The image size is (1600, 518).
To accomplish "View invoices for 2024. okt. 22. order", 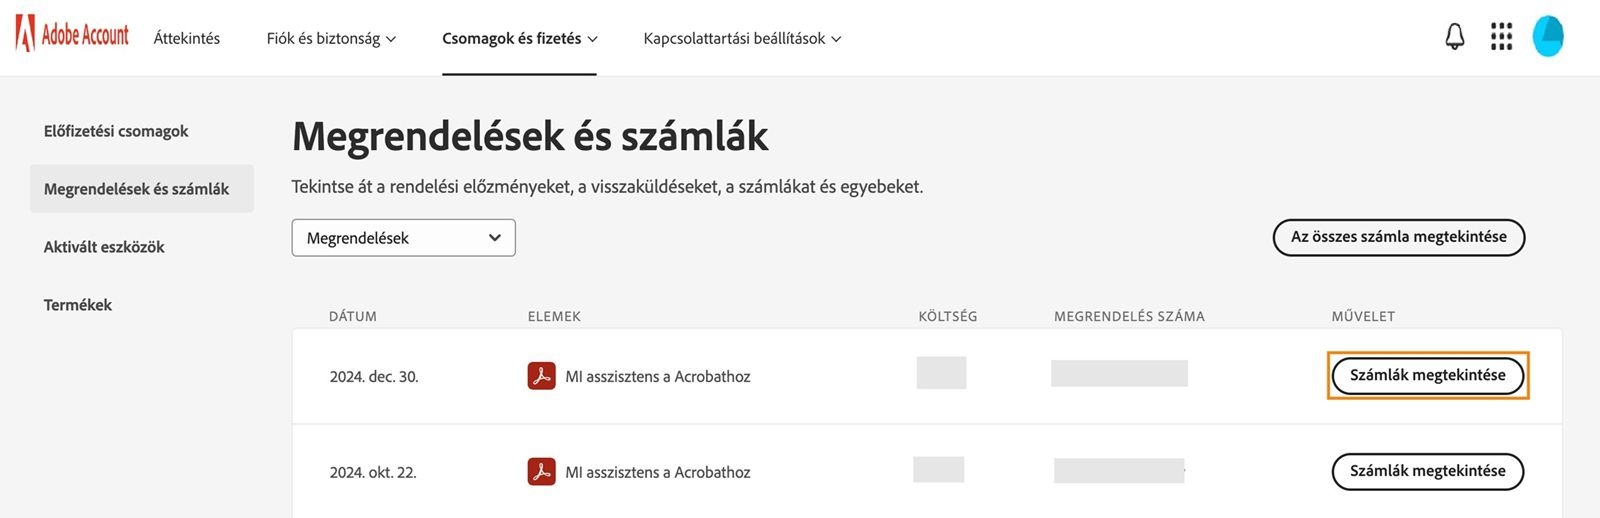I will click(x=1427, y=472).
